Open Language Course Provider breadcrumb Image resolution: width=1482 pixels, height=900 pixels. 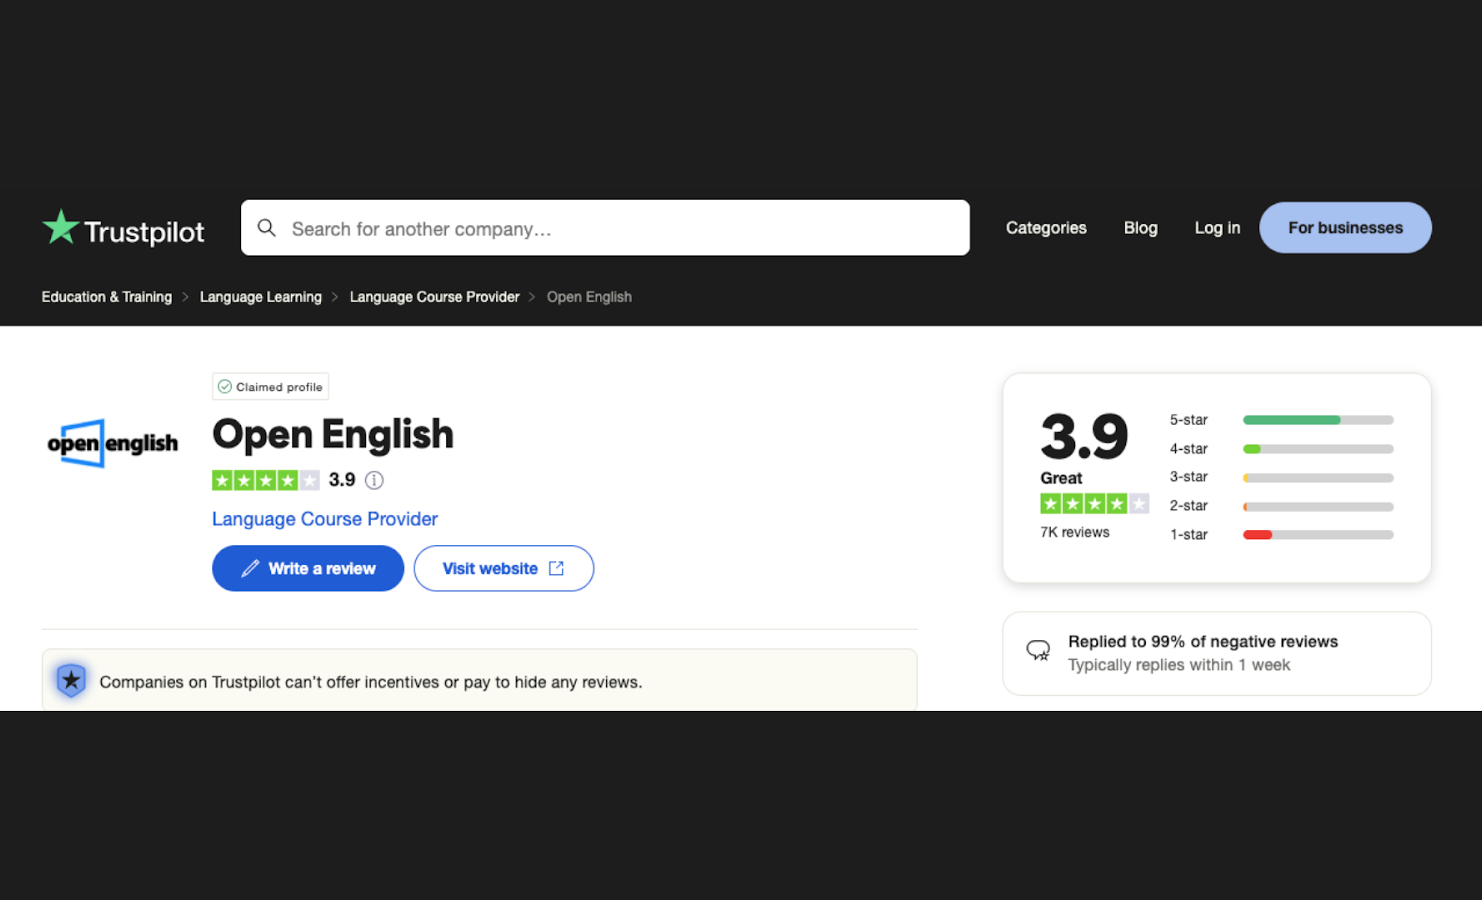coord(435,297)
